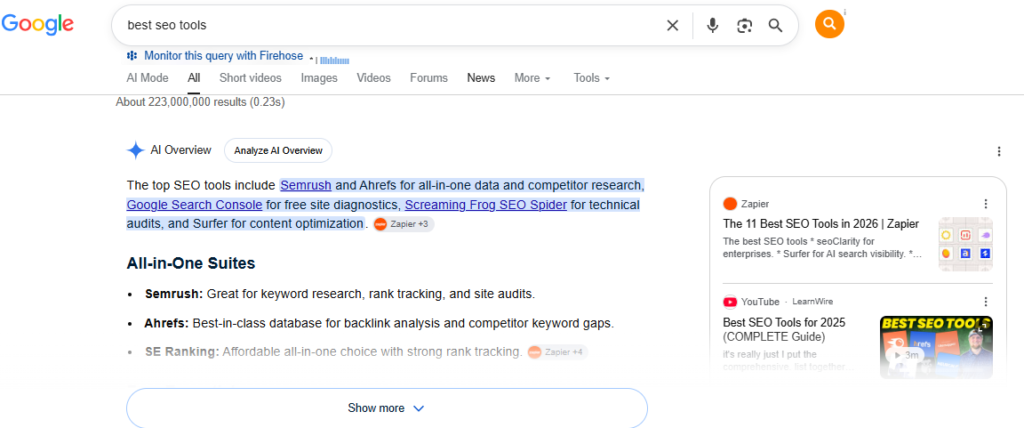The image size is (1024, 428).
Task: Follow the Semrush link
Action: 306,186
